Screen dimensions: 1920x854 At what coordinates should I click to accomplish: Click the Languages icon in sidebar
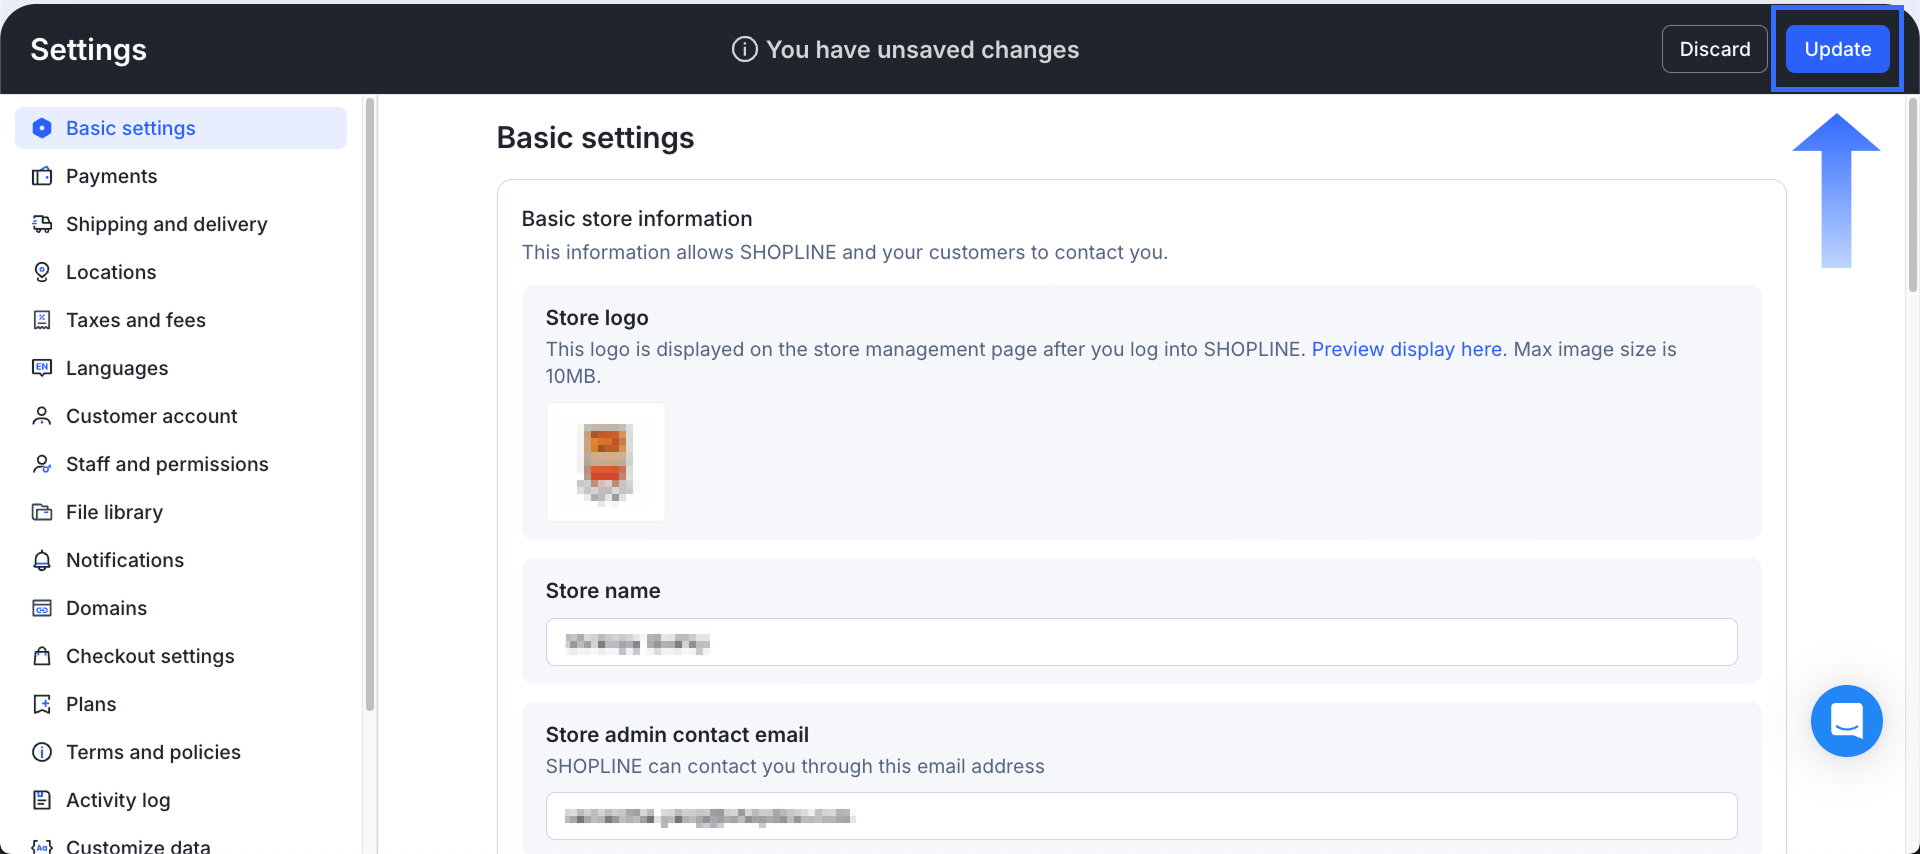tap(42, 368)
